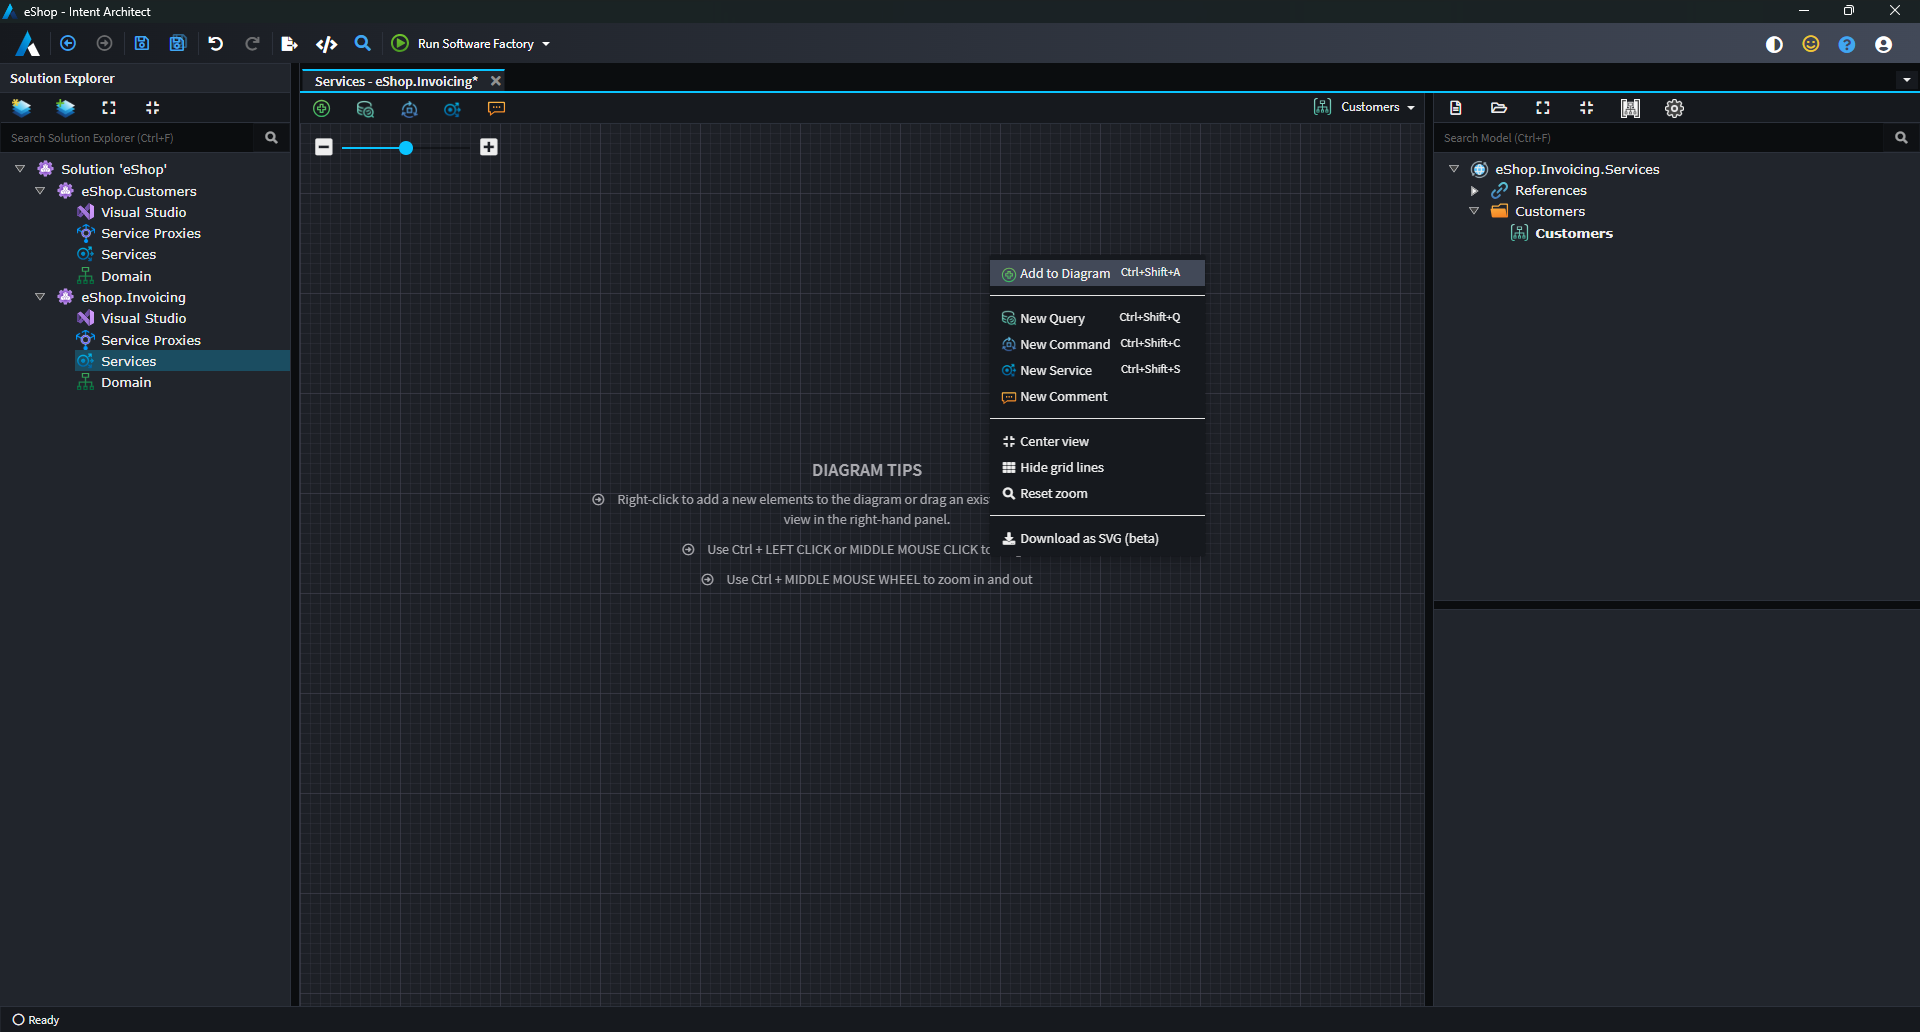Click the Save All icon
Image resolution: width=1920 pixels, height=1032 pixels.
click(178, 44)
